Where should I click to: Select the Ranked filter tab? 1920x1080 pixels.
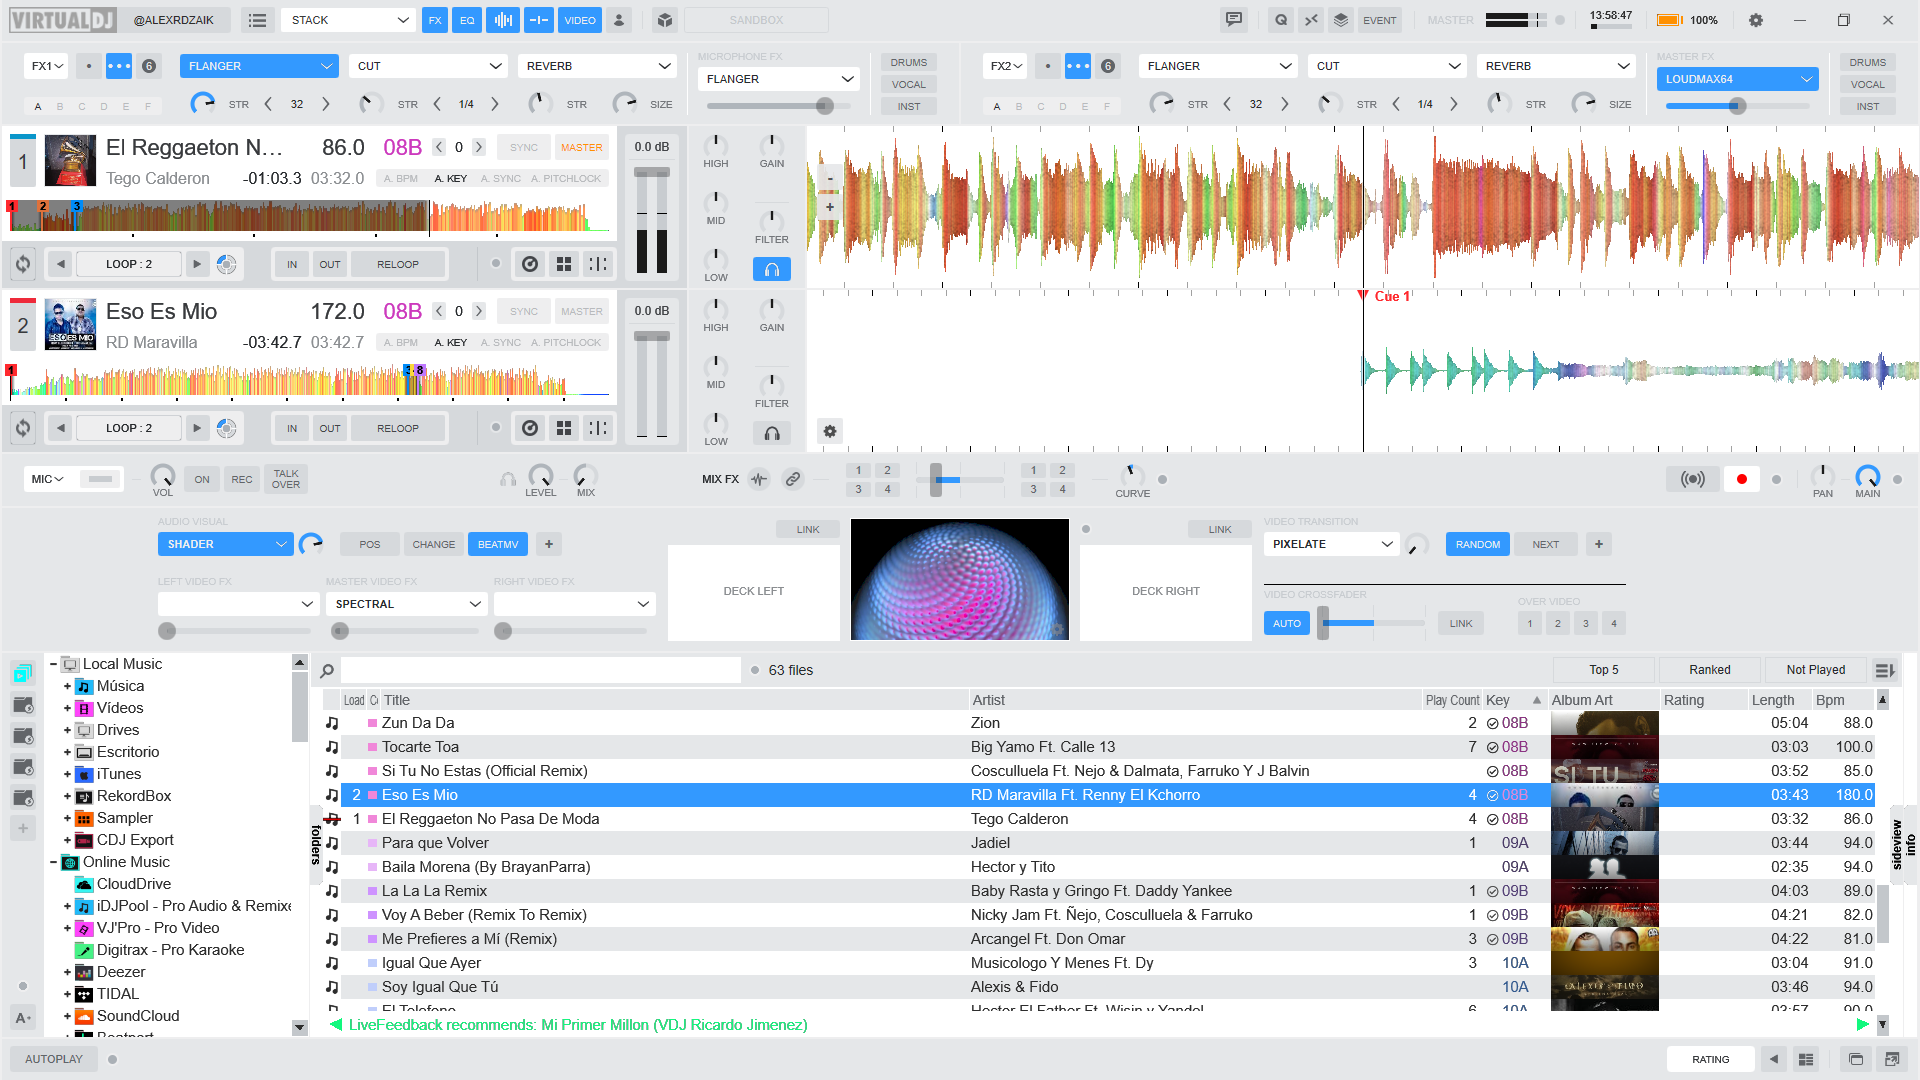[1710, 670]
